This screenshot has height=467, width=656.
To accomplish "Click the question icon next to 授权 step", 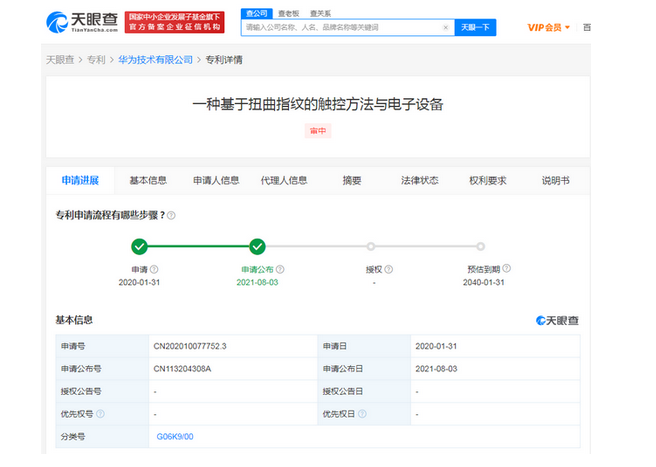I will [388, 269].
